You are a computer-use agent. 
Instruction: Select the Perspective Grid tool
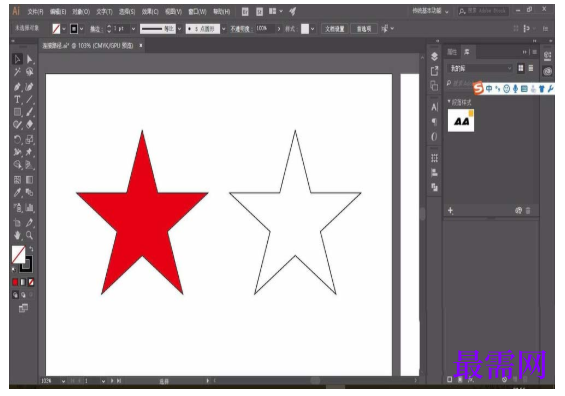click(x=30, y=165)
